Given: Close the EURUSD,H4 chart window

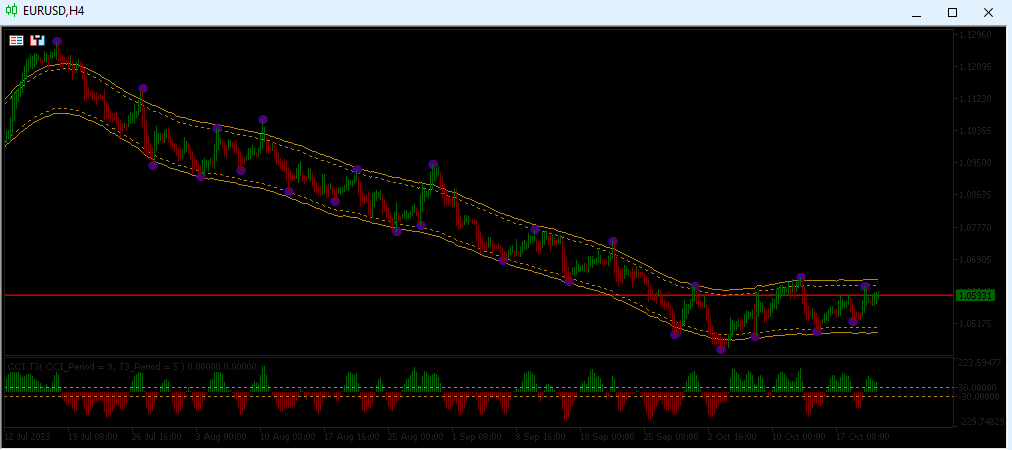Looking at the screenshot, I should pos(988,12).
